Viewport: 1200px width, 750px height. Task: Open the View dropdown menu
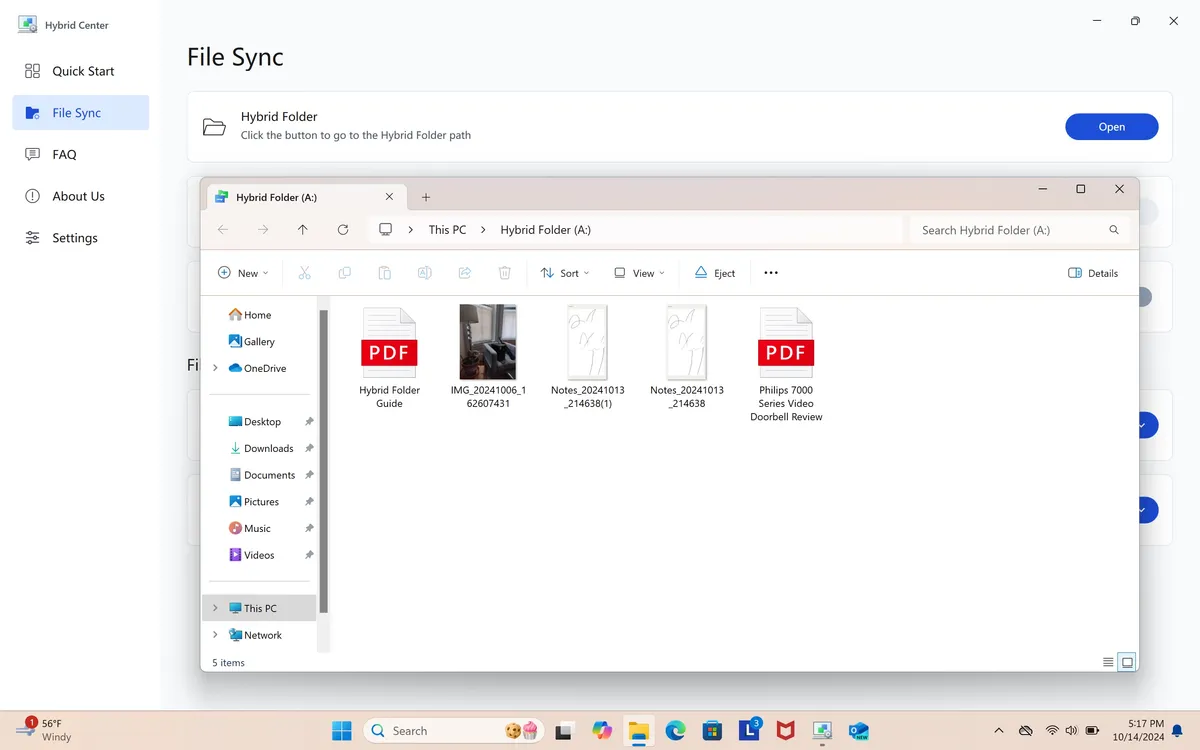[x=639, y=273]
